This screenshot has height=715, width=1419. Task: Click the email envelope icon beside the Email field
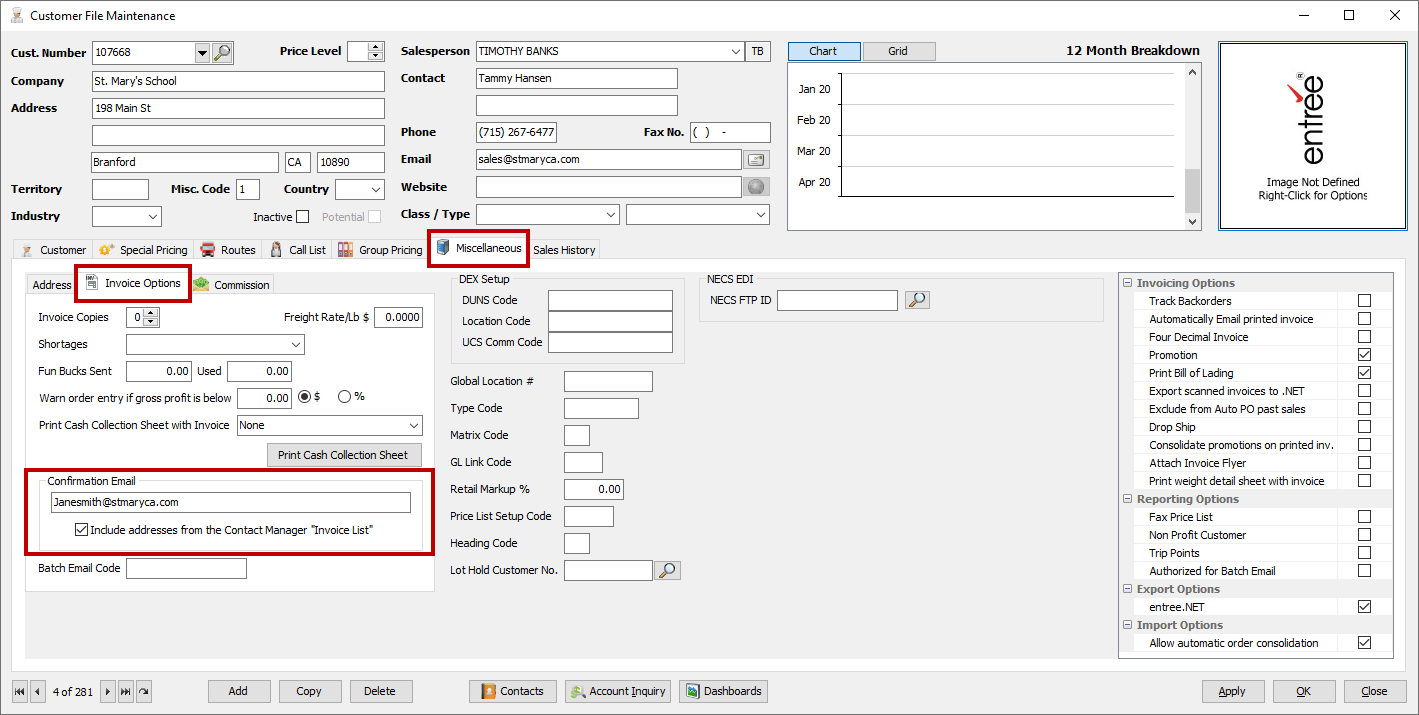pos(757,159)
